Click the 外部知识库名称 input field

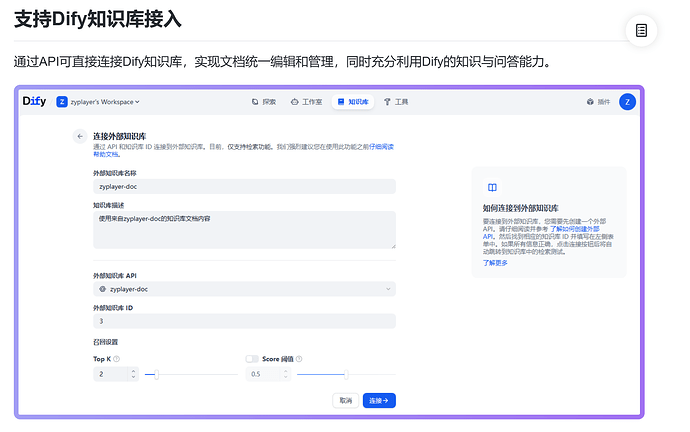coord(244,187)
